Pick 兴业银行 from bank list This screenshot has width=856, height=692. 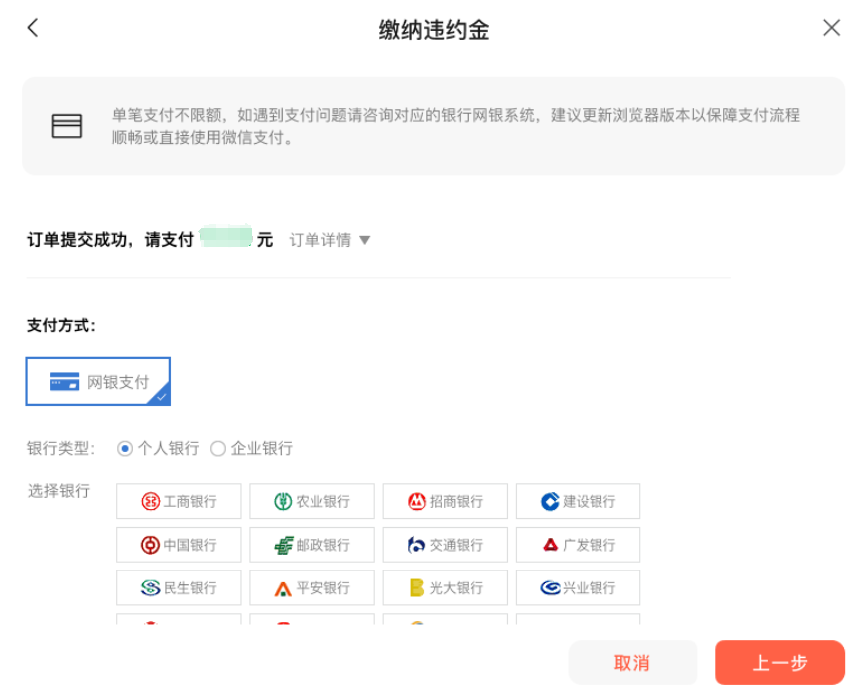pos(578,588)
